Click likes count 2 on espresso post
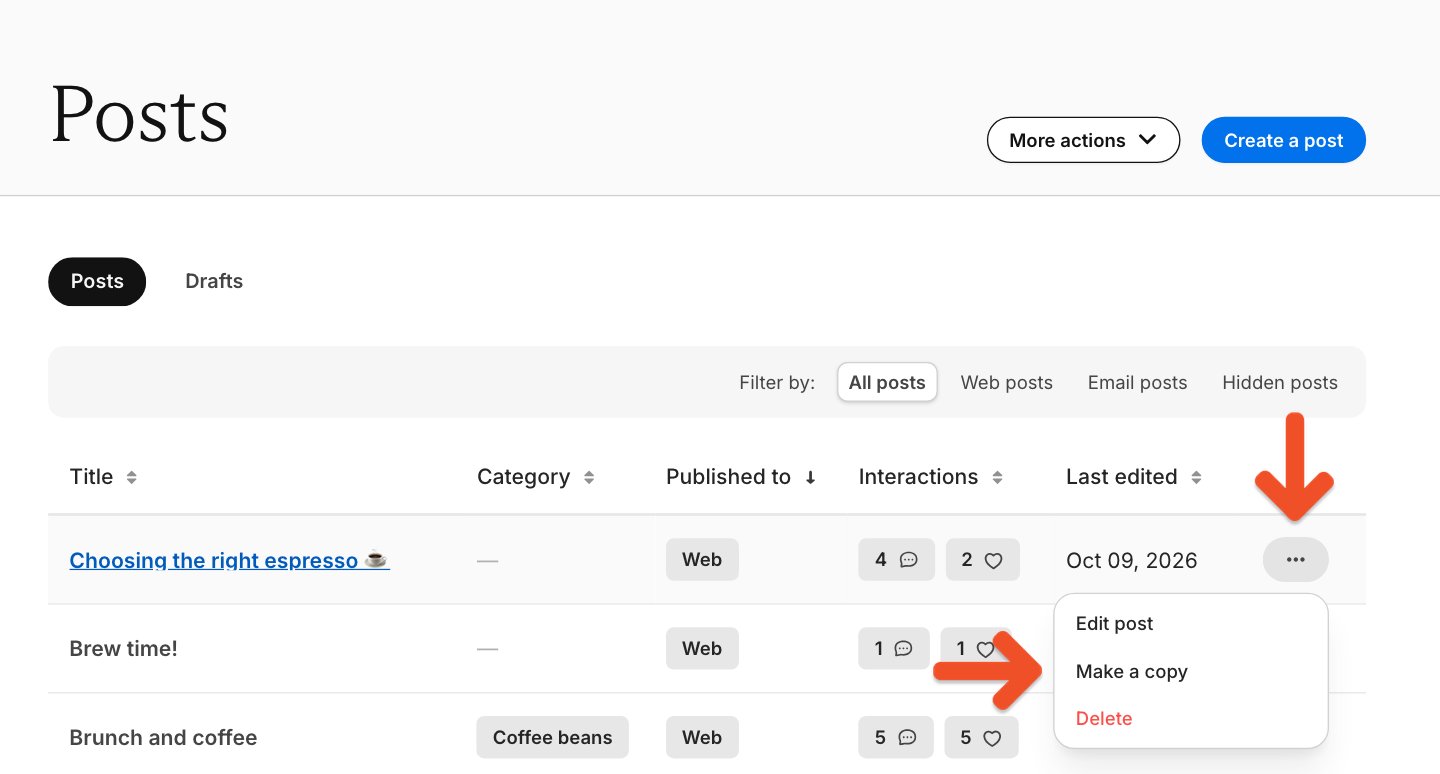This screenshot has height=774, width=1440. coord(982,560)
